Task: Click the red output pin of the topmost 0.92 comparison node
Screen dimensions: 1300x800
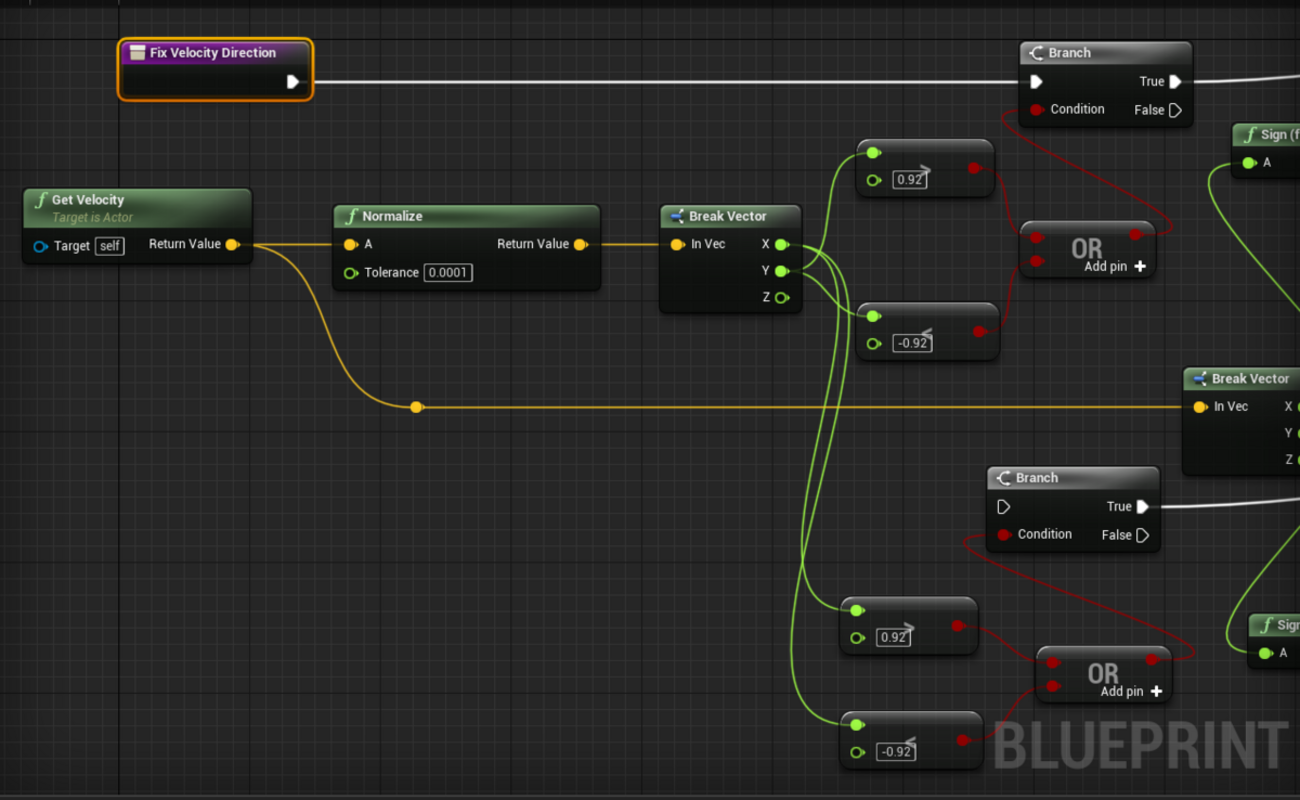Action: pos(975,168)
